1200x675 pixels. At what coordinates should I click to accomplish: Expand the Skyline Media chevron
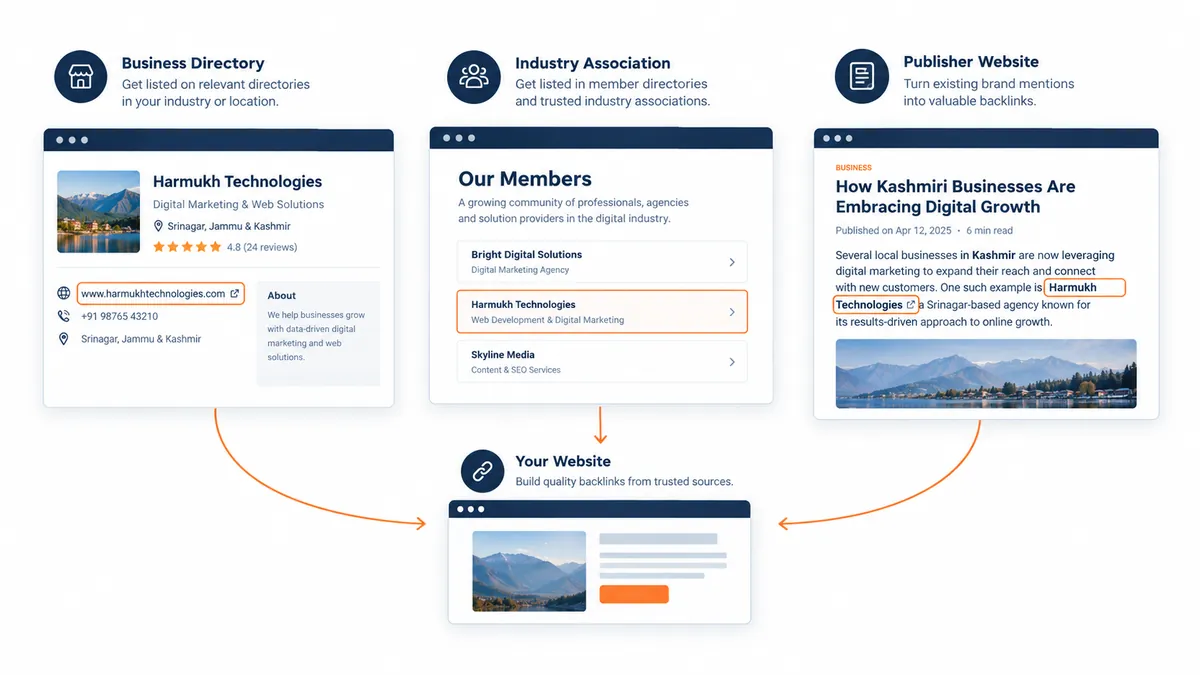732,362
